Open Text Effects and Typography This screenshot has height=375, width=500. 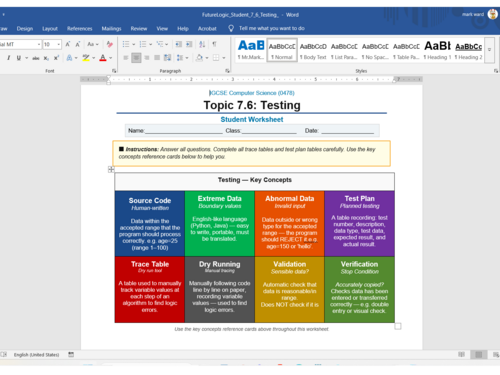tap(69, 58)
